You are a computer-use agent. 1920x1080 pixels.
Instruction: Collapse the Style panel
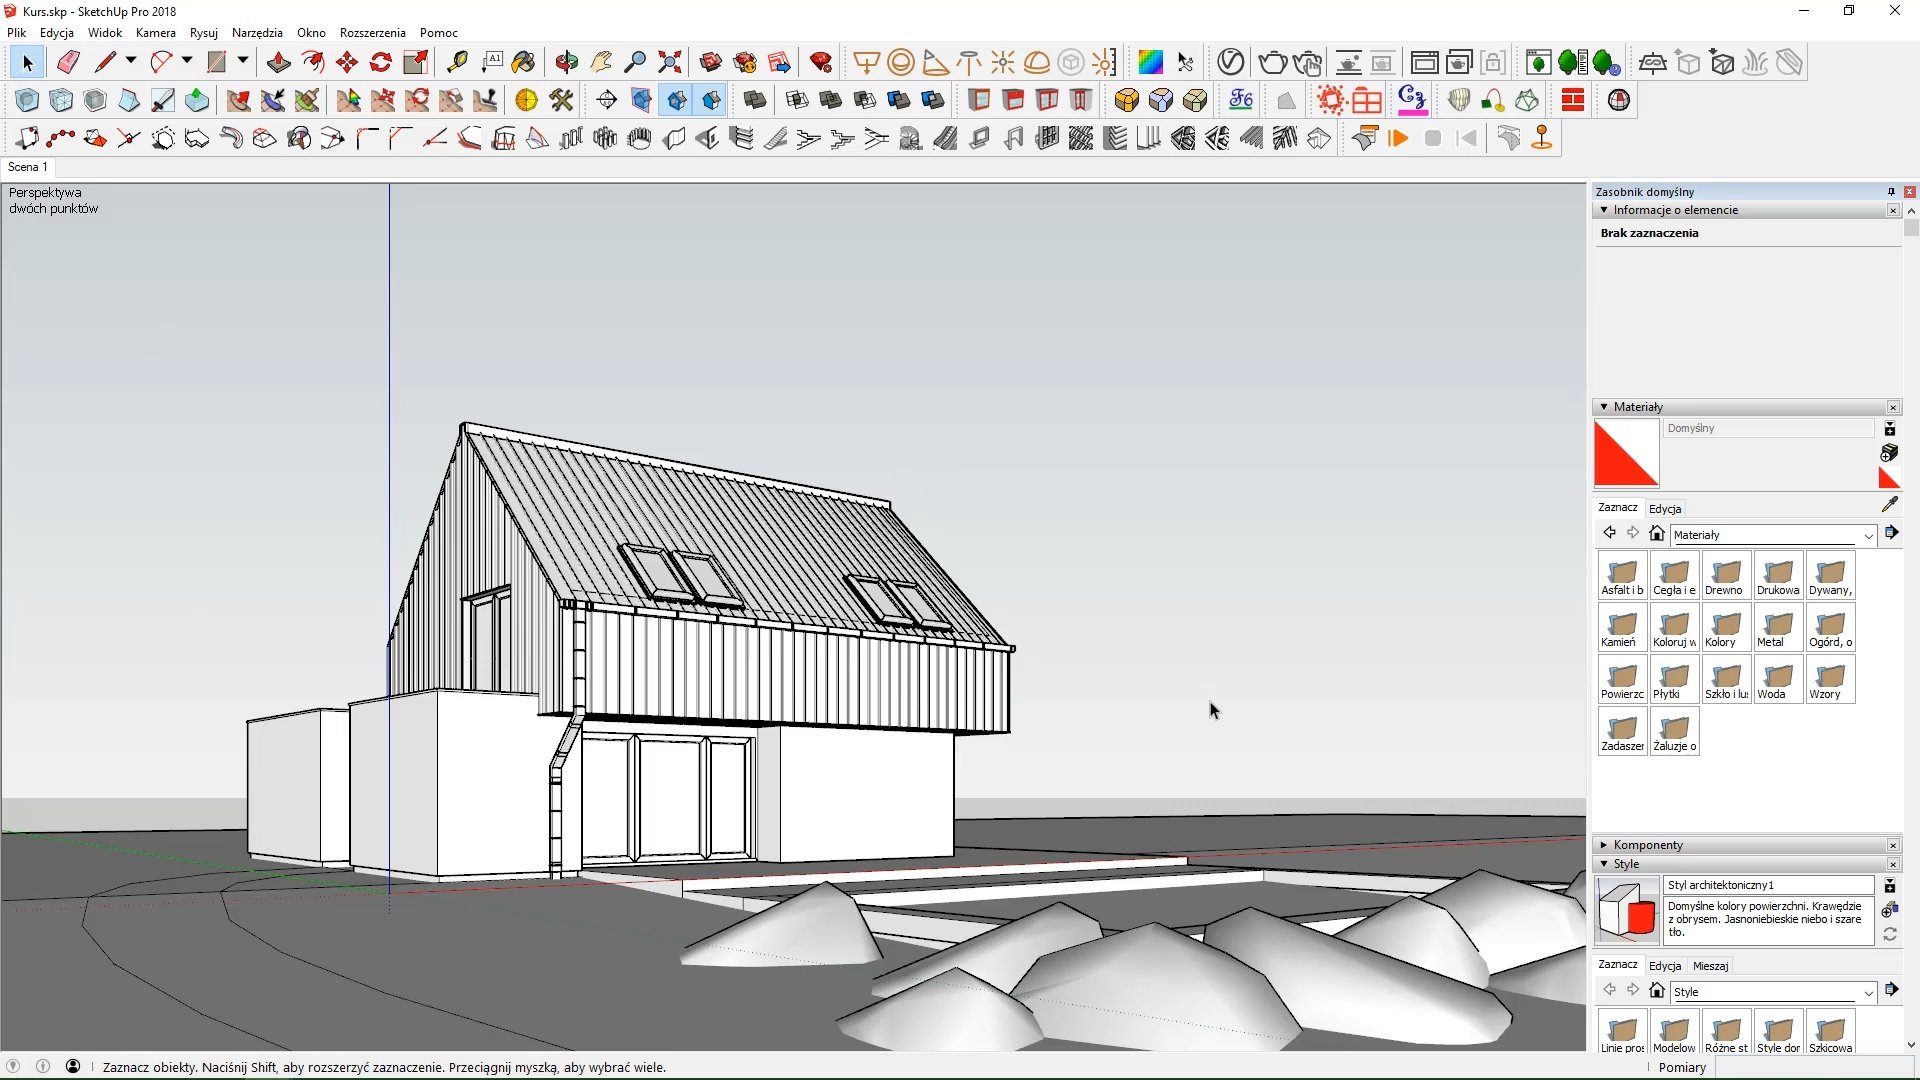click(x=1604, y=864)
